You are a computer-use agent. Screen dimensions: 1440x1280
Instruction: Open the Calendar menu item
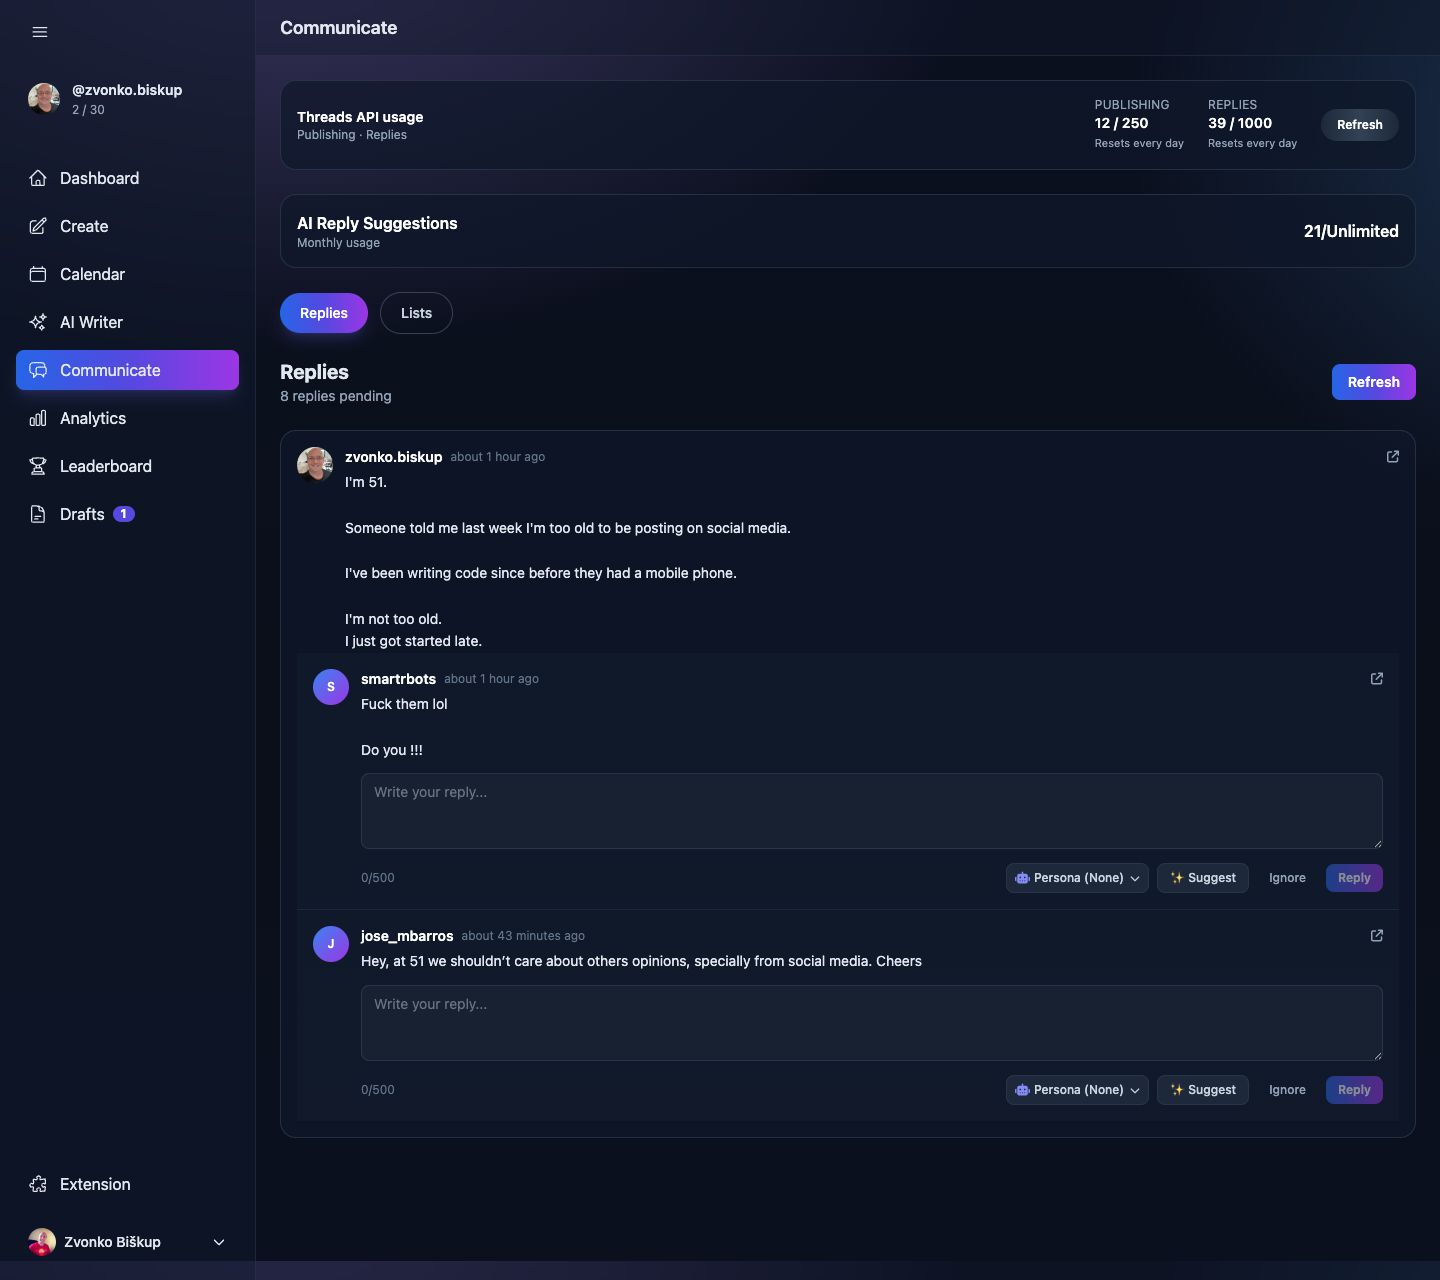tap(127, 274)
